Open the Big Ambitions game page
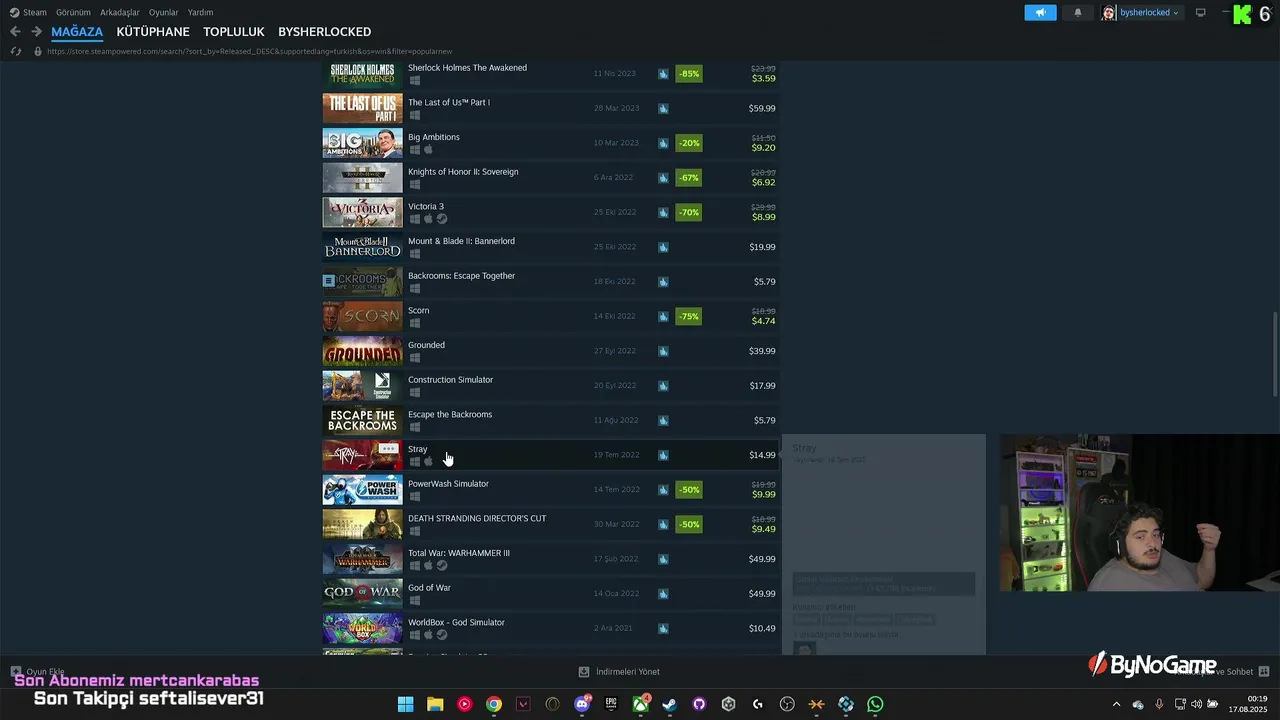 coord(551,143)
